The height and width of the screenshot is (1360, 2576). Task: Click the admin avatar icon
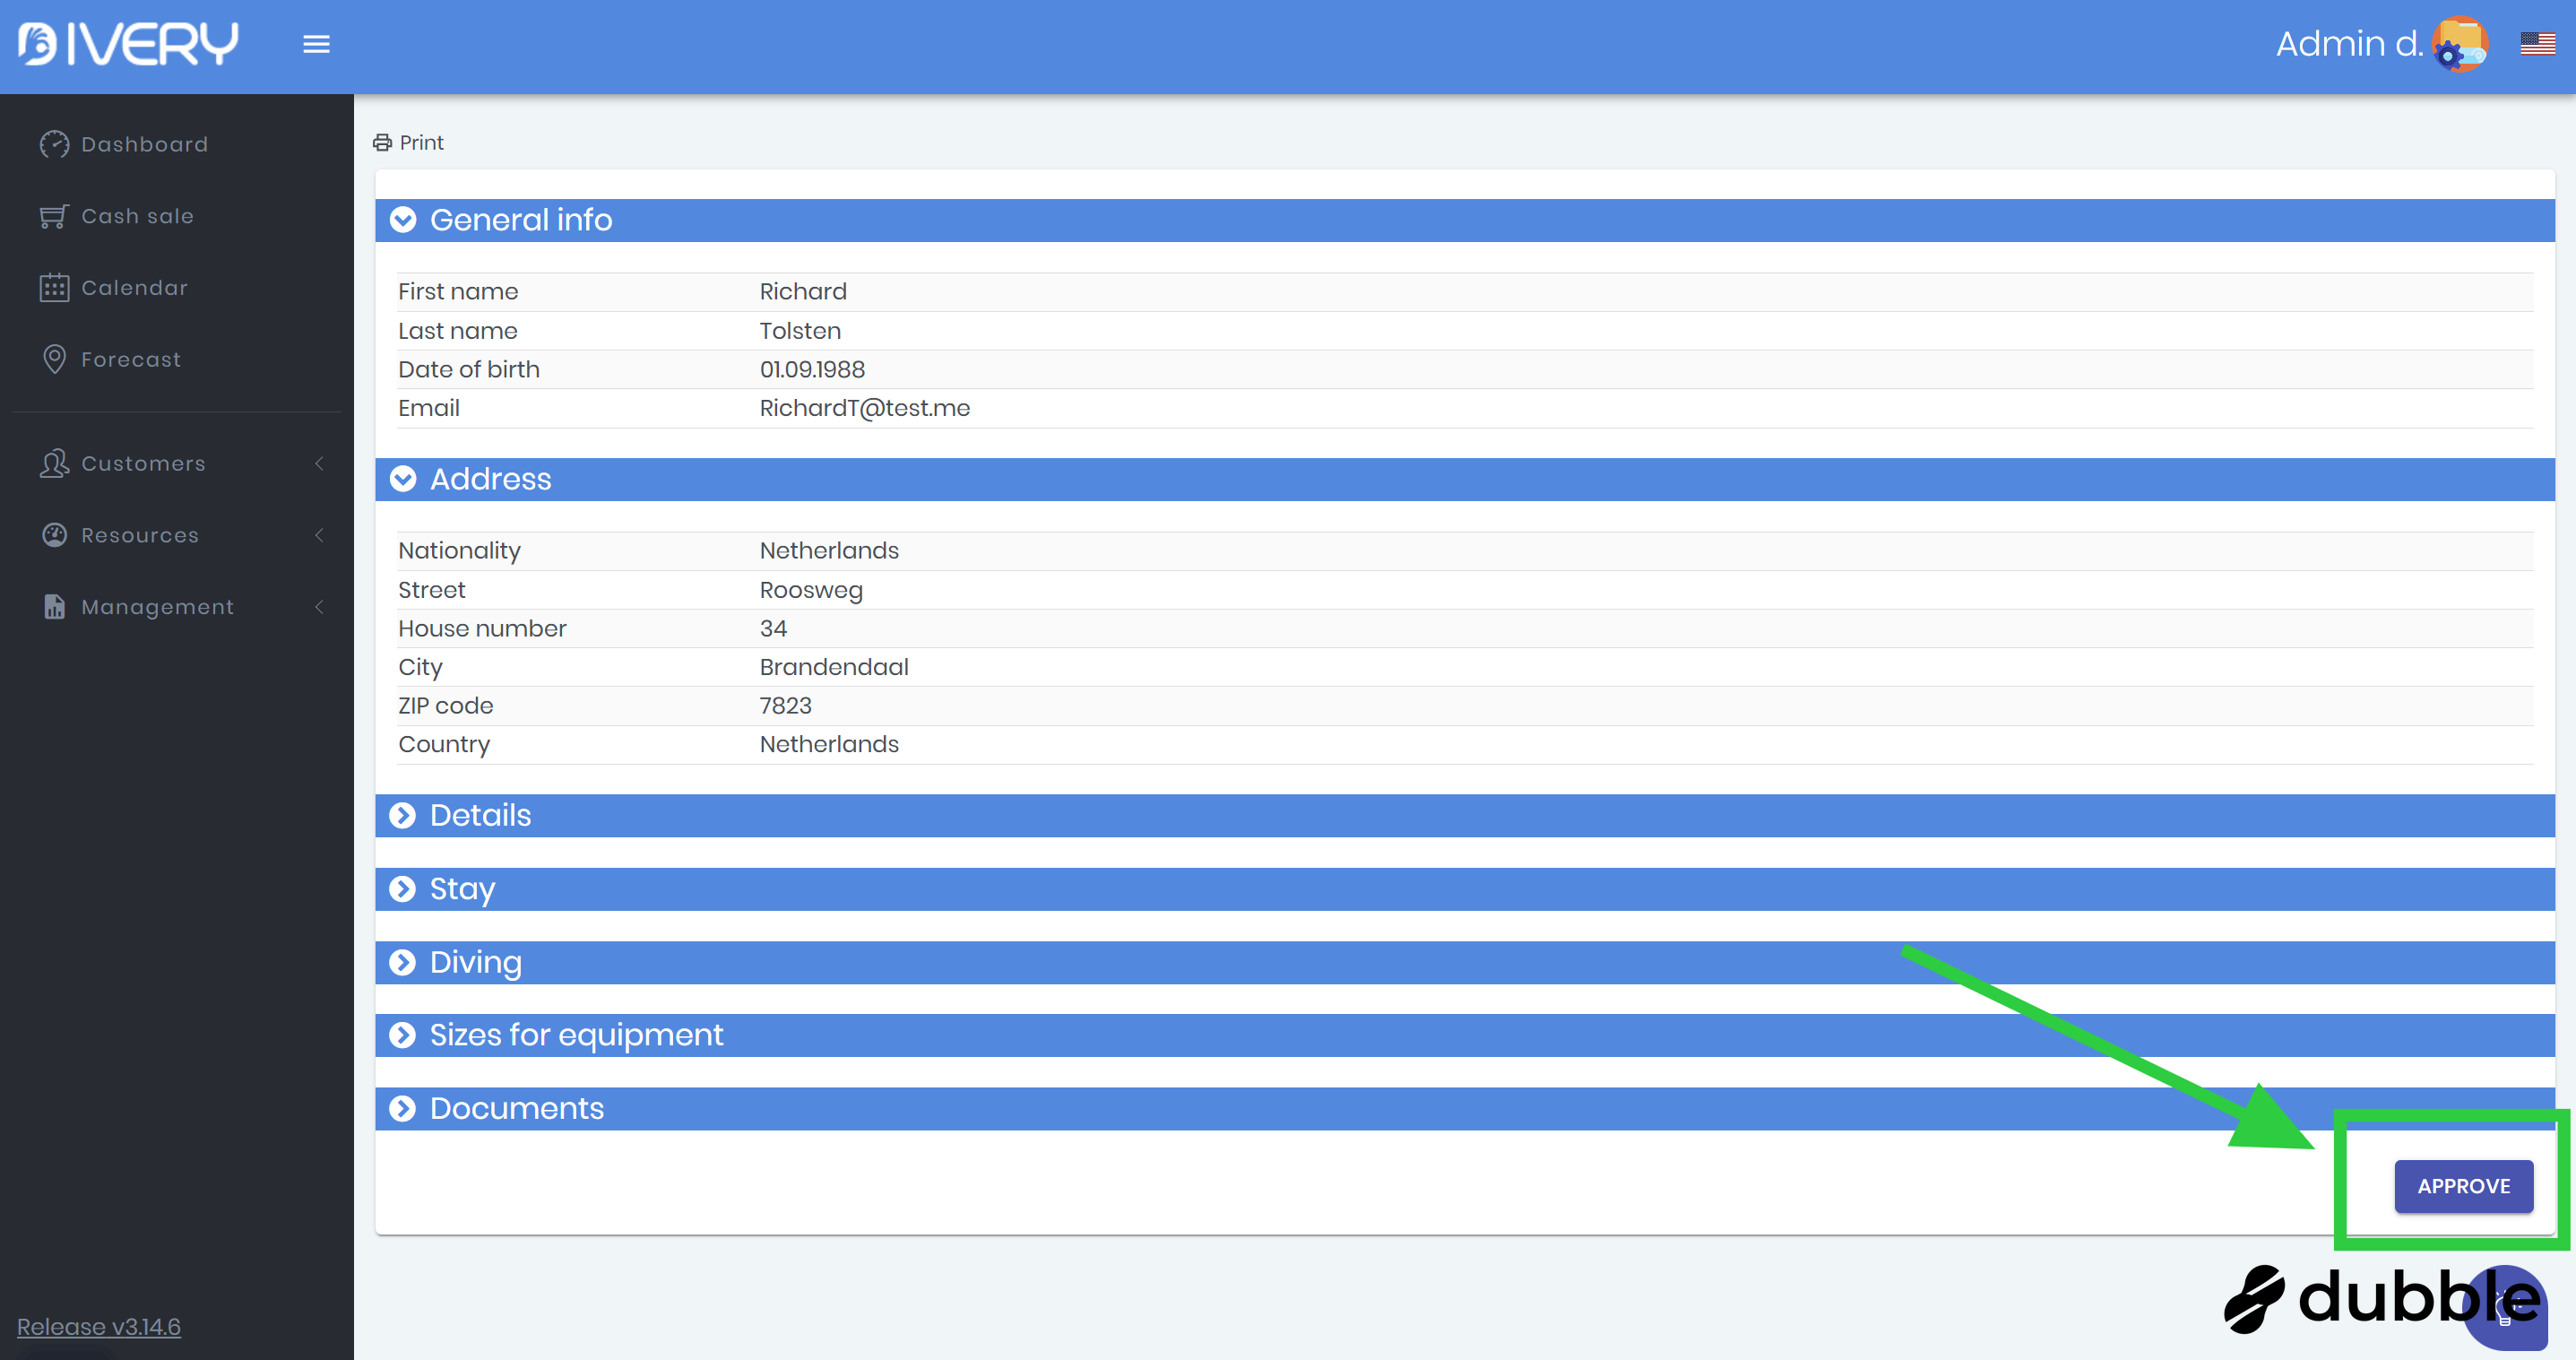pyautogui.click(x=2459, y=44)
